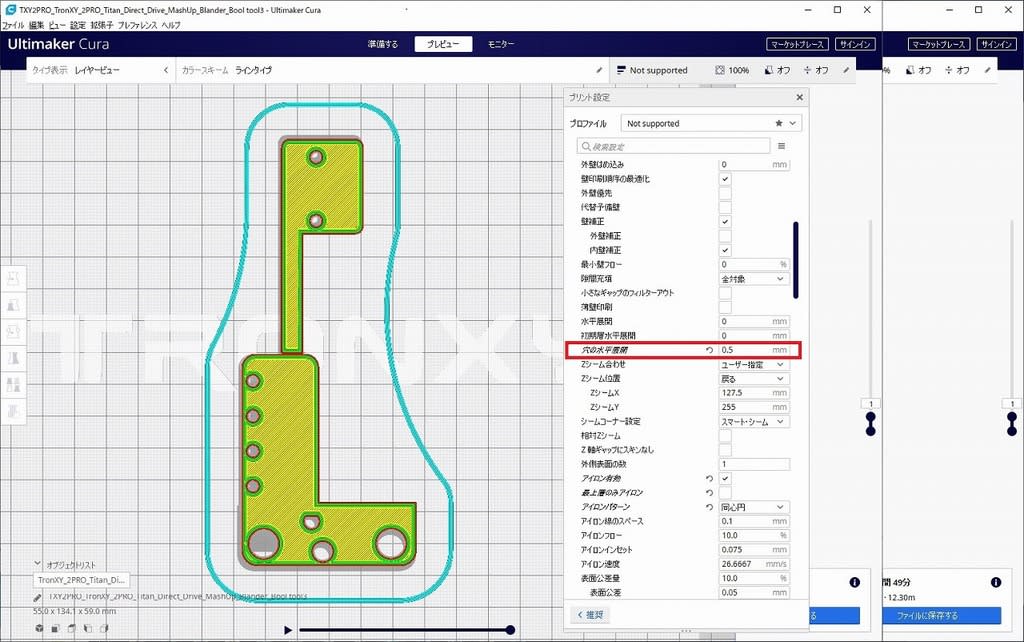Toggle 相対Zシーム checkbox
1024x642 pixels.
pos(725,436)
